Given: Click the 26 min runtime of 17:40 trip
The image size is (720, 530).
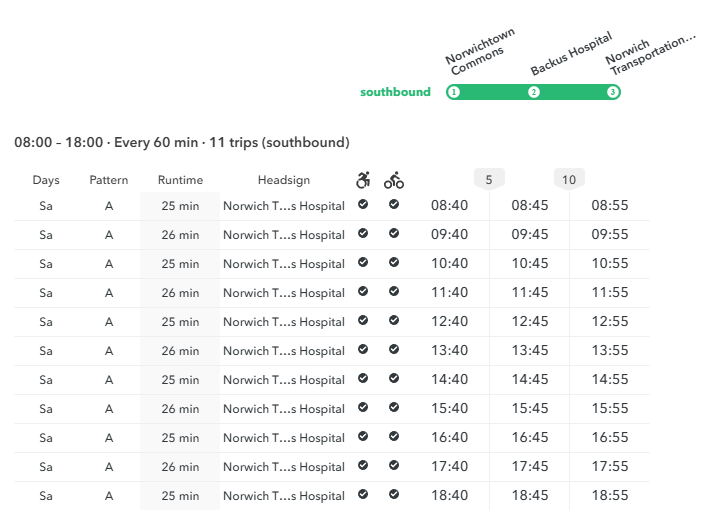Looking at the screenshot, I should (x=180, y=467).
